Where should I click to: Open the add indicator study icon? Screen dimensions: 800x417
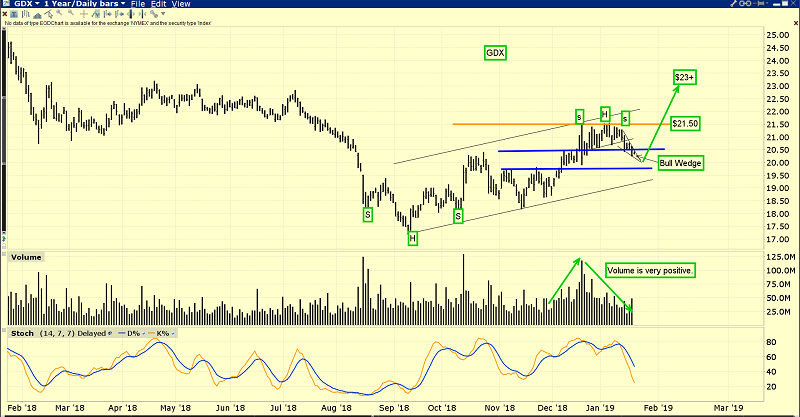(95, 14)
